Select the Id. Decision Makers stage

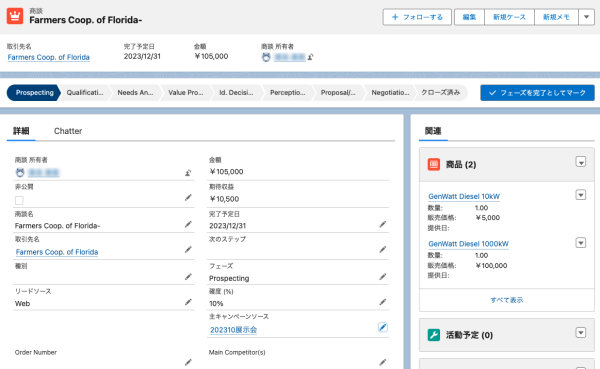(x=236, y=93)
